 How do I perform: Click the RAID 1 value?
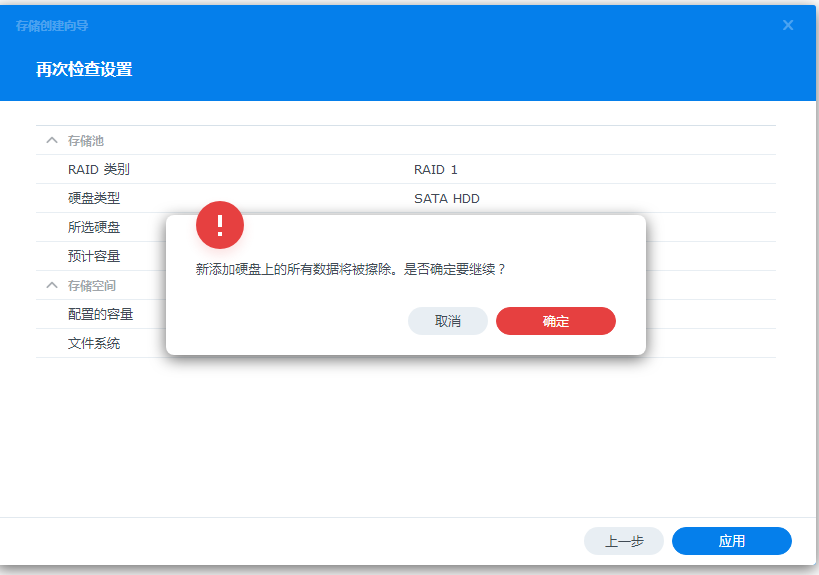point(436,170)
